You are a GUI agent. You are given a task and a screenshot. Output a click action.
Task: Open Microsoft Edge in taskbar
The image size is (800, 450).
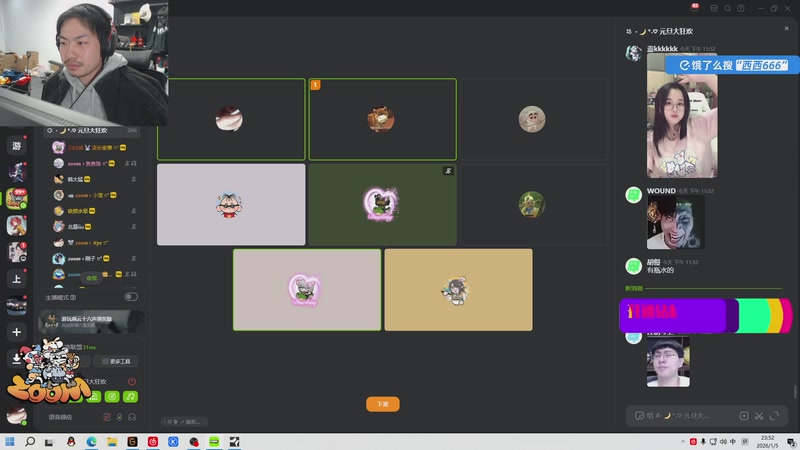coord(91,441)
